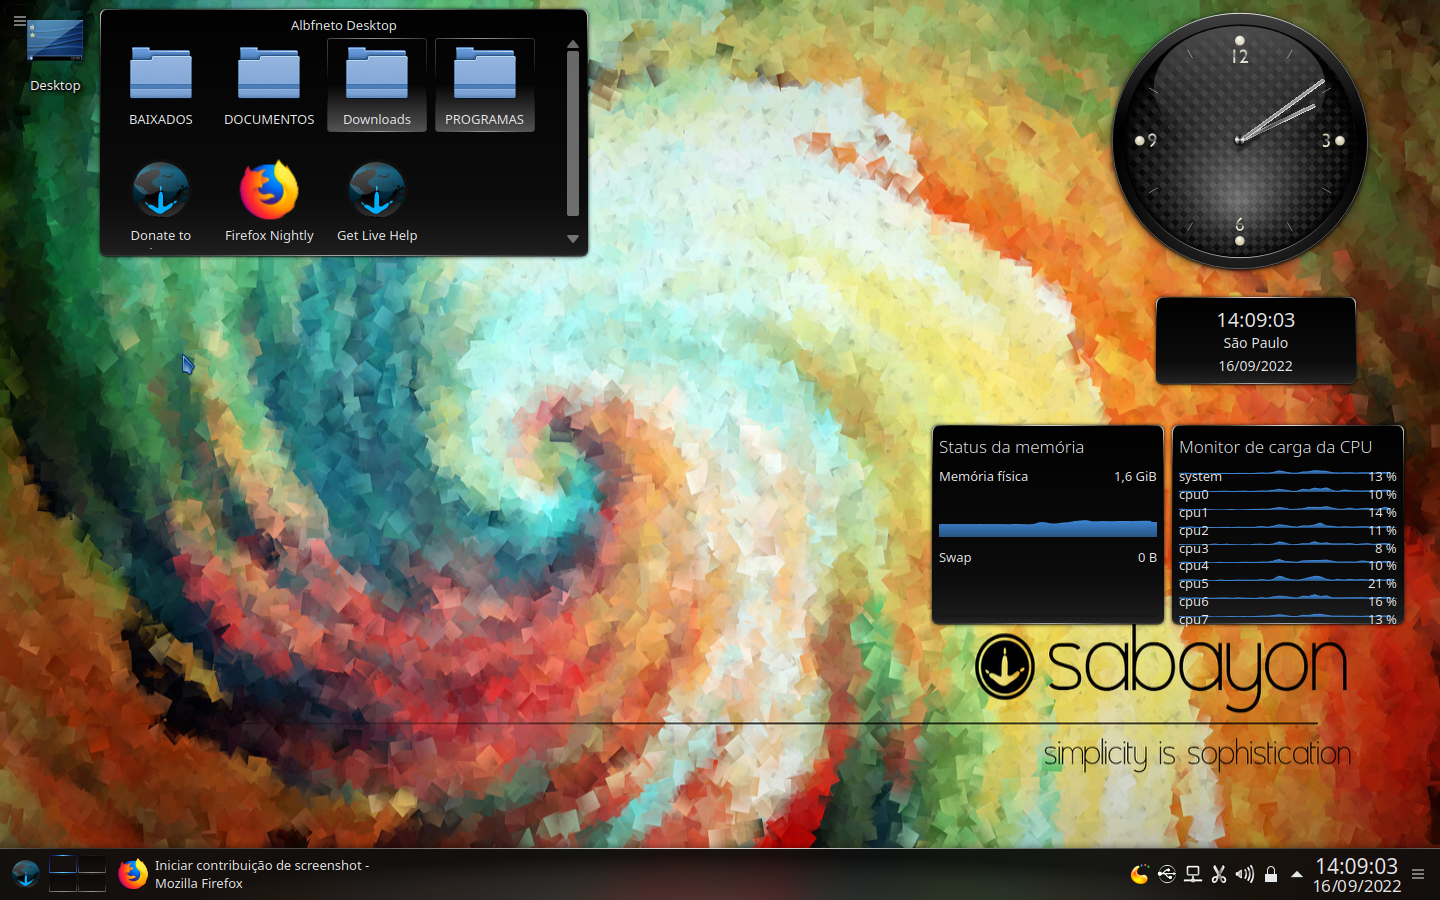Launch Firefox Nightly from the folder view
1440x900 pixels.
(269, 202)
